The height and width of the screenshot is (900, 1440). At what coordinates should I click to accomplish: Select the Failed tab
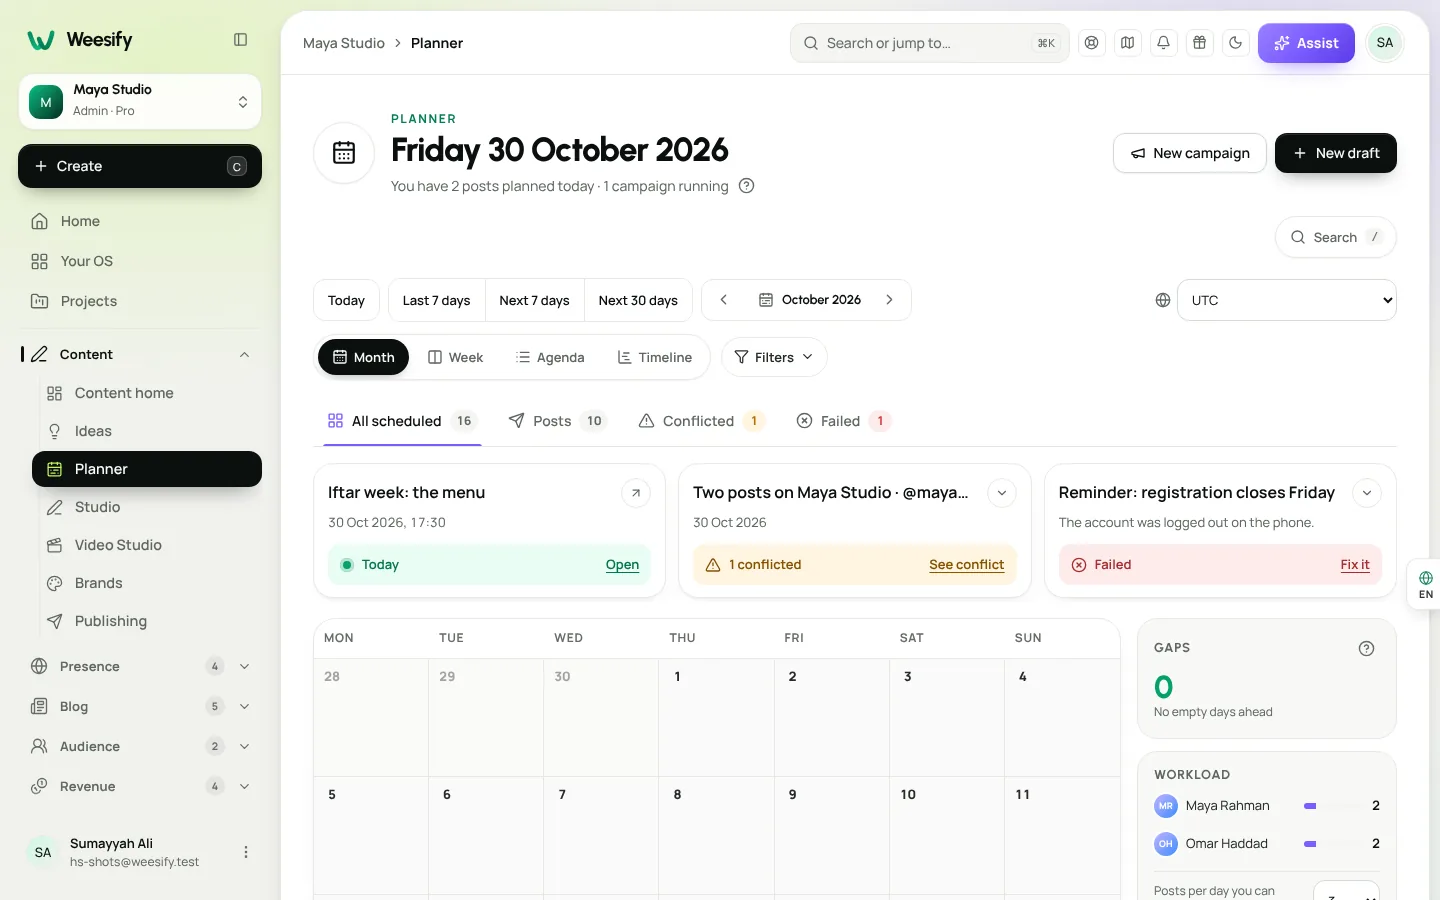[843, 421]
